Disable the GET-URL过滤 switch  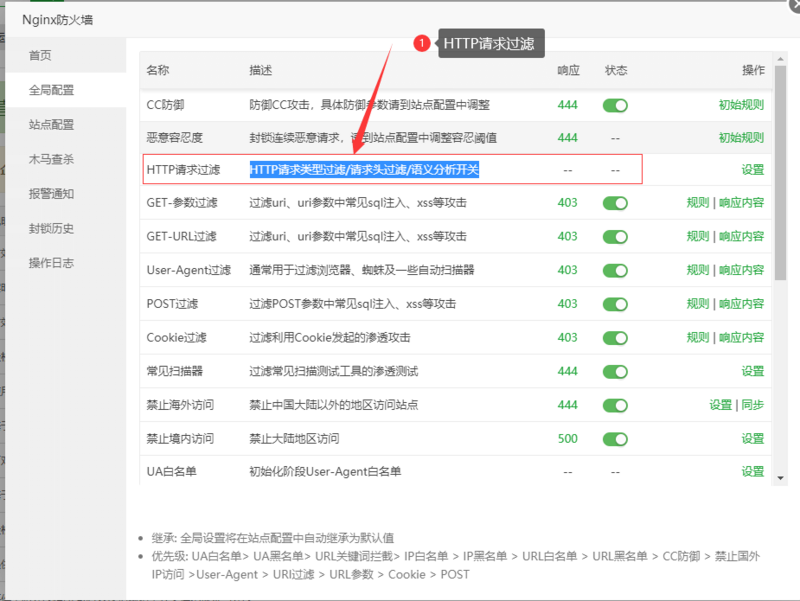click(615, 237)
